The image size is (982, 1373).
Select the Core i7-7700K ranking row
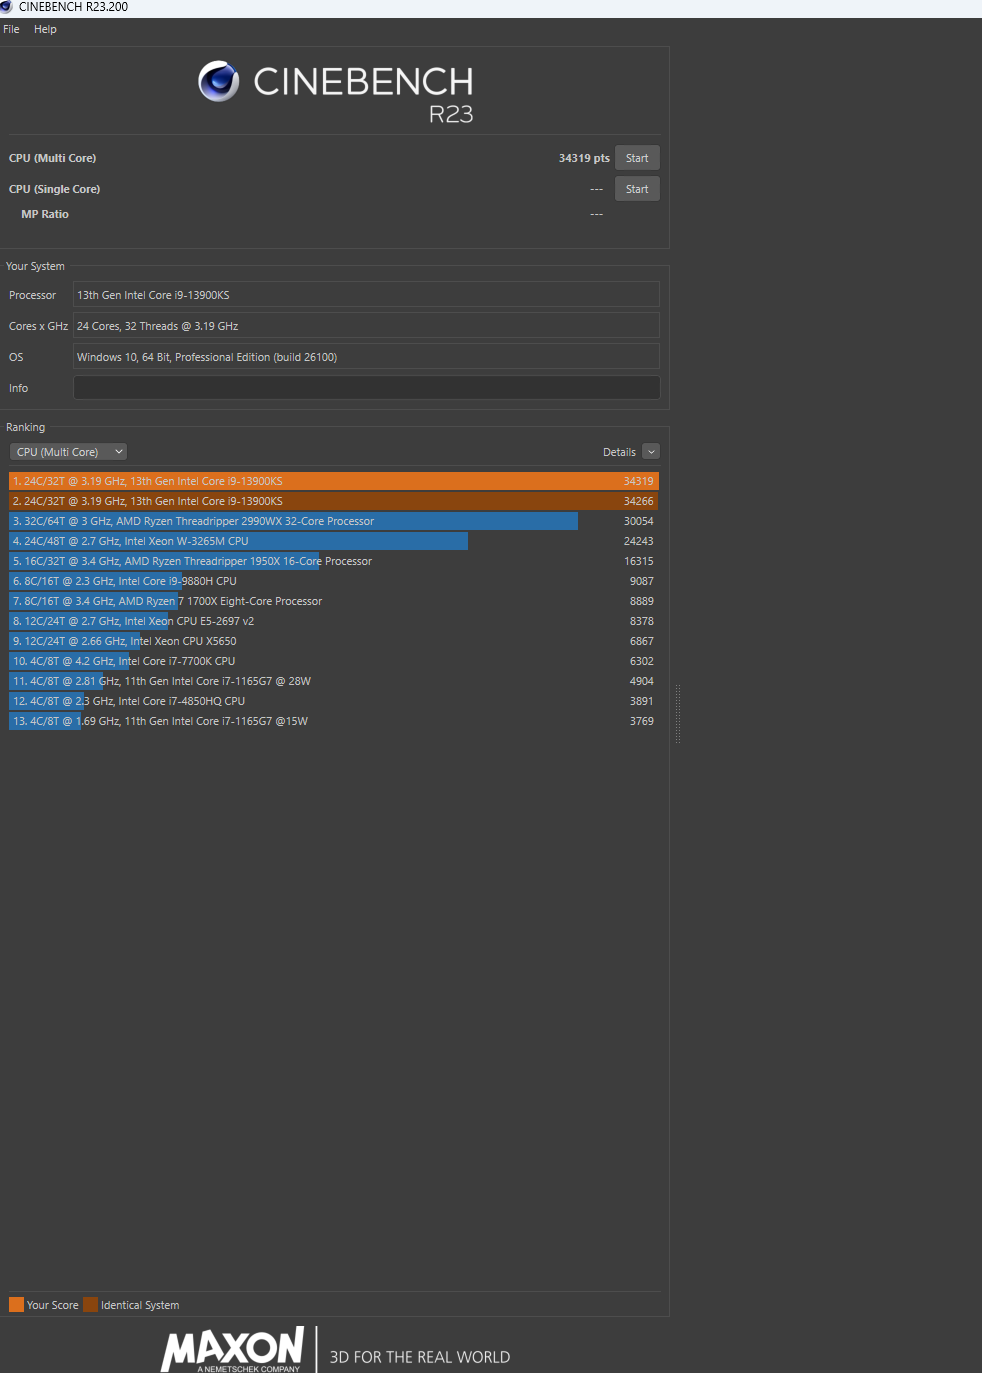pyautogui.click(x=333, y=661)
